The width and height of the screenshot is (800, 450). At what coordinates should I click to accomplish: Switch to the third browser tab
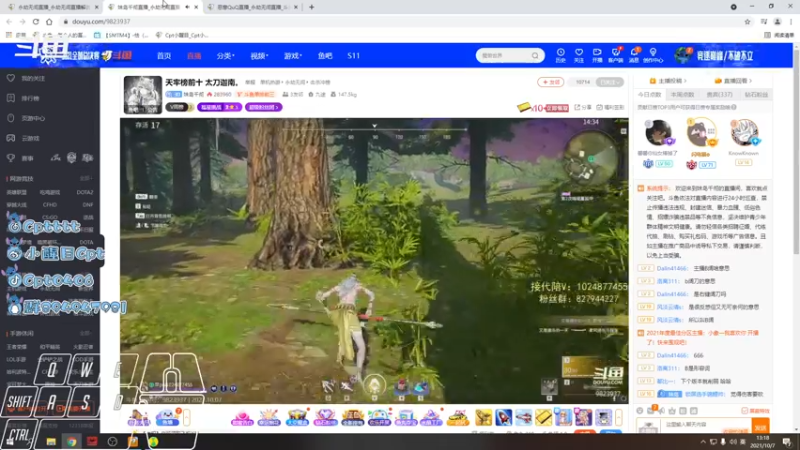pos(254,7)
